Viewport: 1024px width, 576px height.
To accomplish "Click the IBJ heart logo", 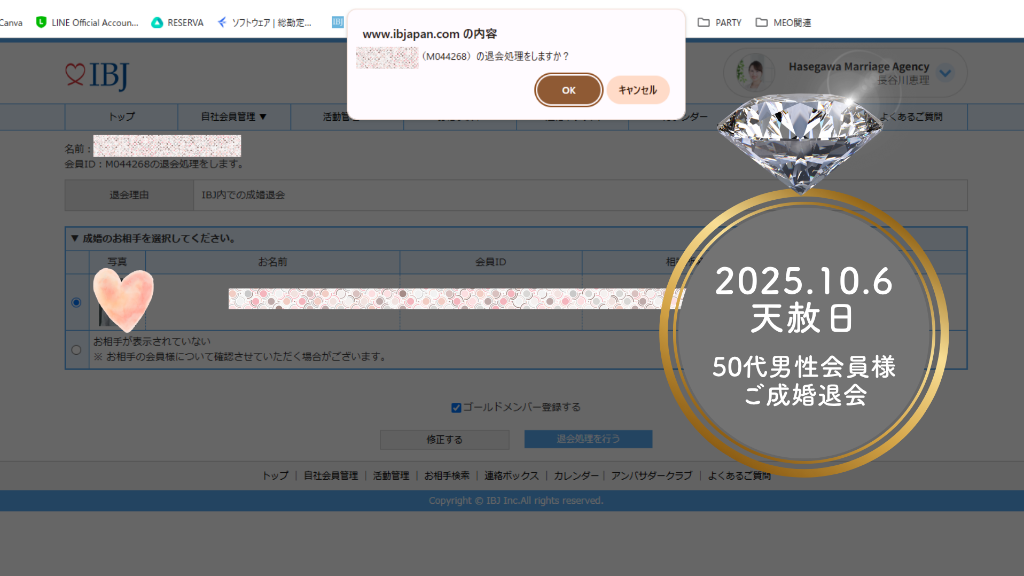I will pos(97,76).
